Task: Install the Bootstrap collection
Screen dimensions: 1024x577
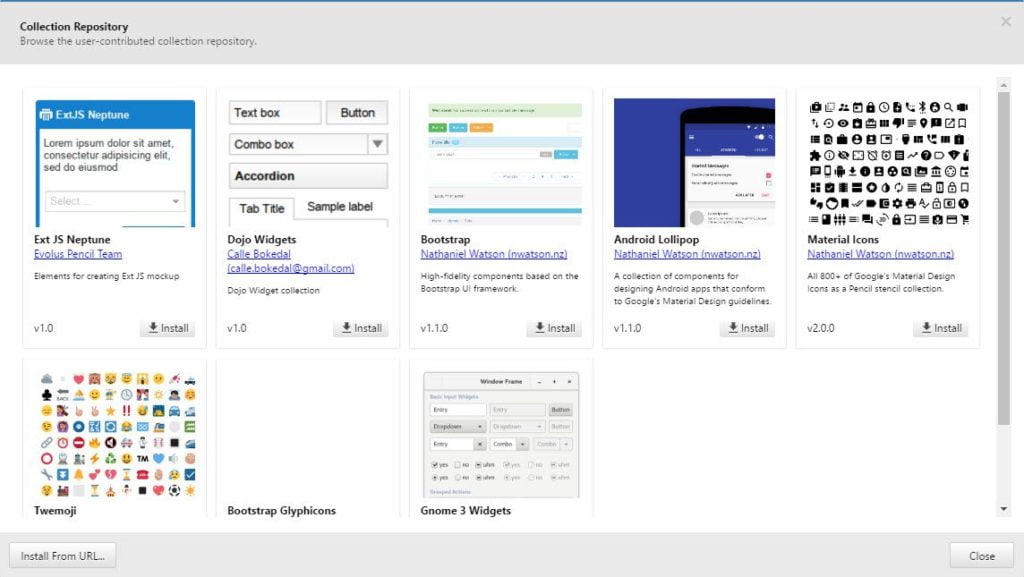Action: [x=554, y=328]
